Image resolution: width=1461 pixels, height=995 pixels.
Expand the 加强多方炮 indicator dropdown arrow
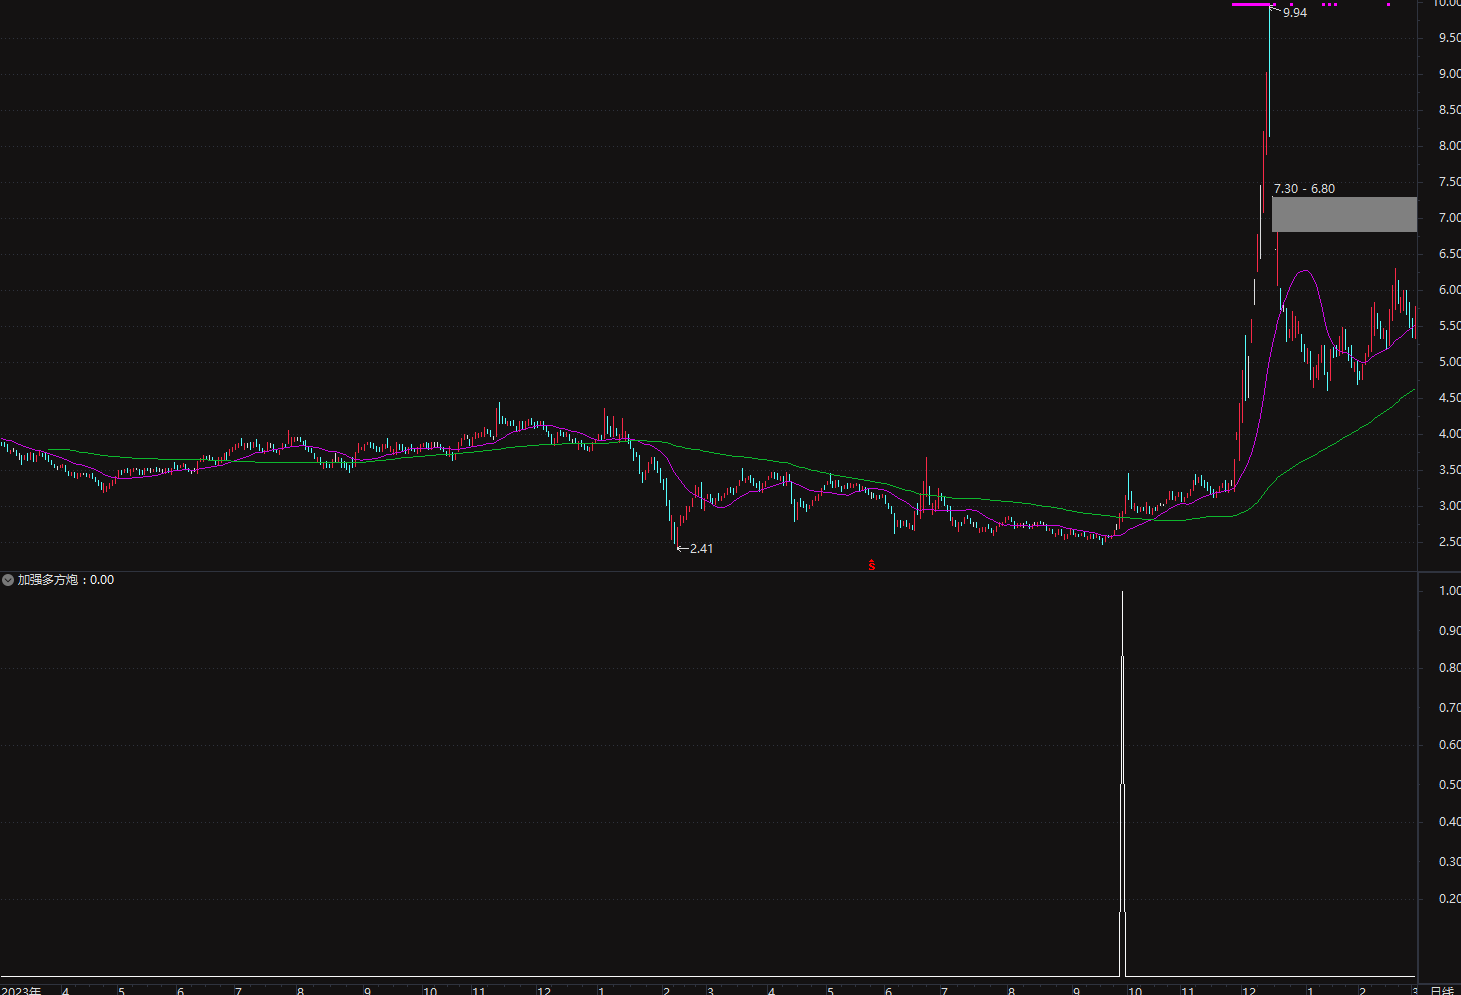coord(8,580)
